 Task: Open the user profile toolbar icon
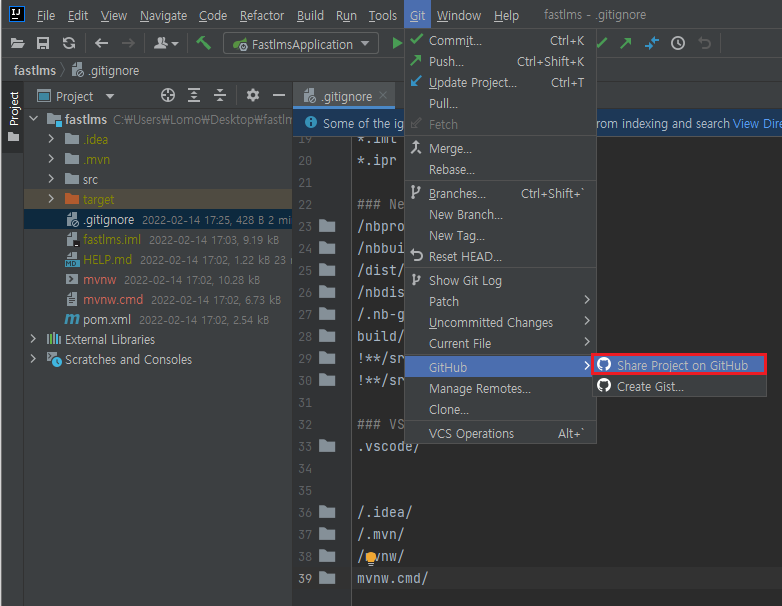(x=166, y=43)
